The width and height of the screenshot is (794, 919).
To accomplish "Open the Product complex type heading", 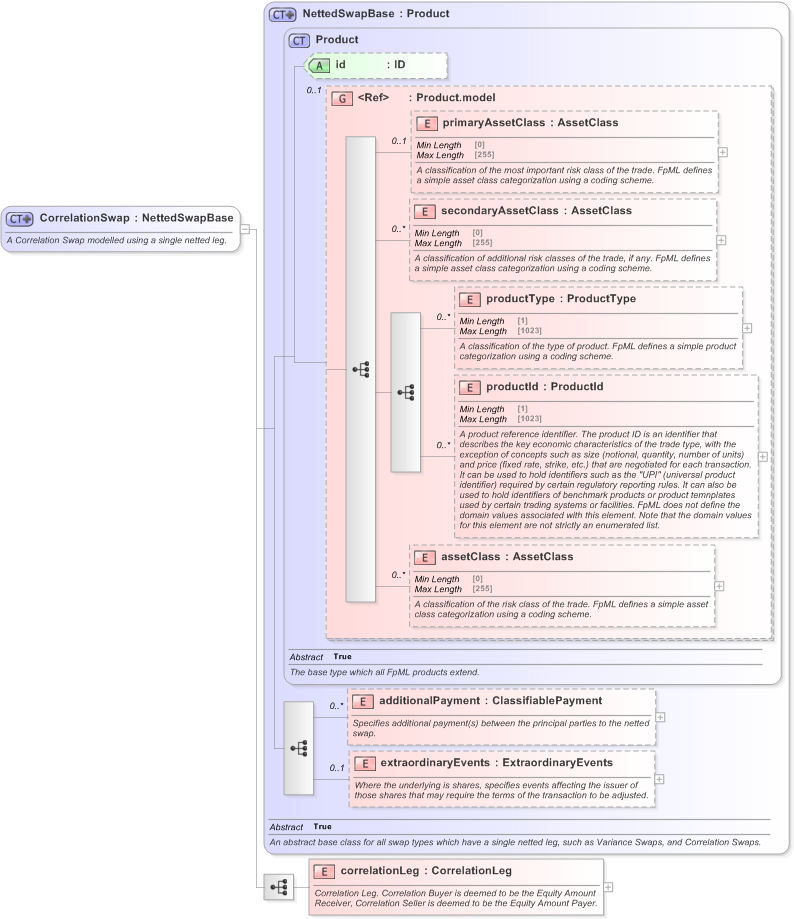I will coord(337,39).
